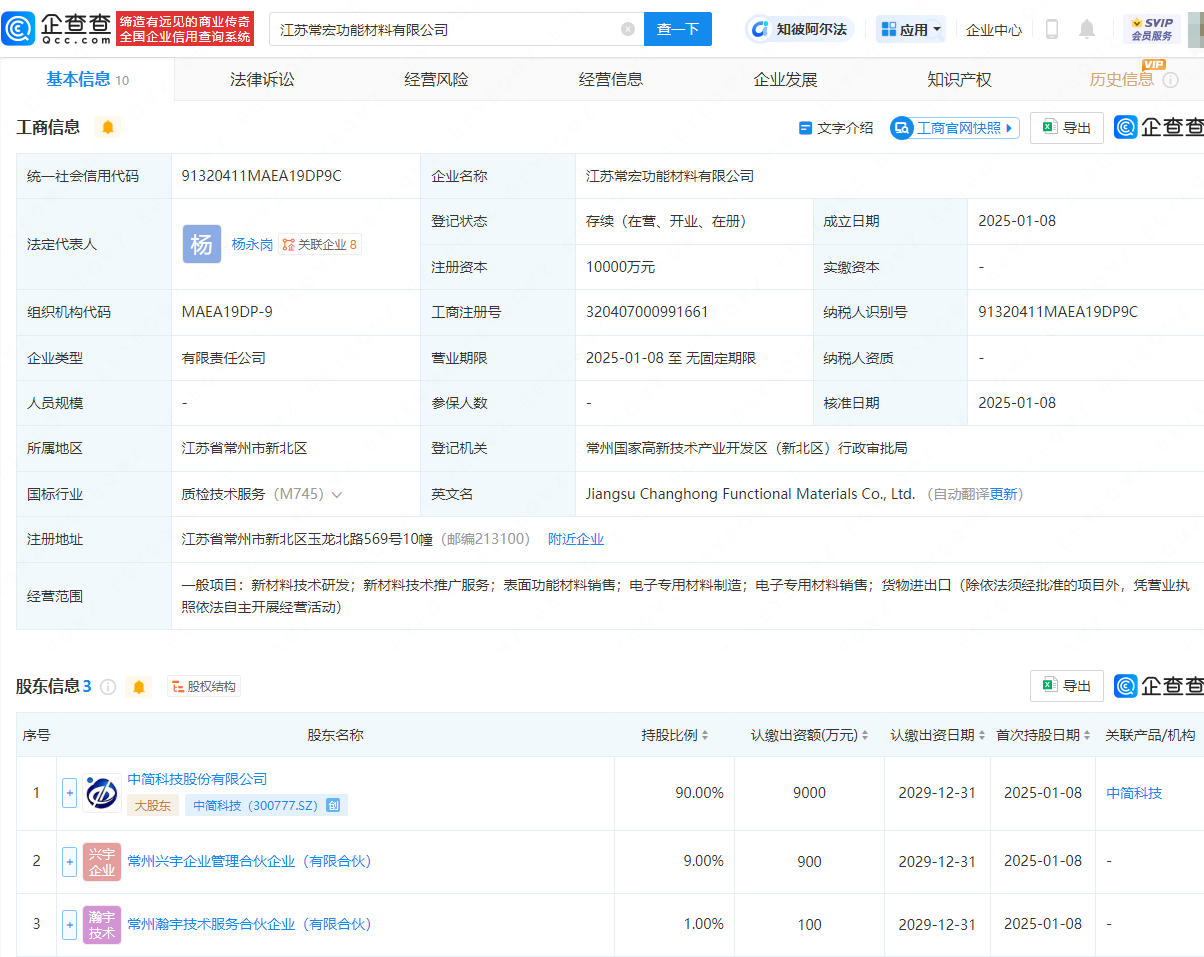Open the notification bell in top bar
The image size is (1204, 957).
click(x=1086, y=29)
